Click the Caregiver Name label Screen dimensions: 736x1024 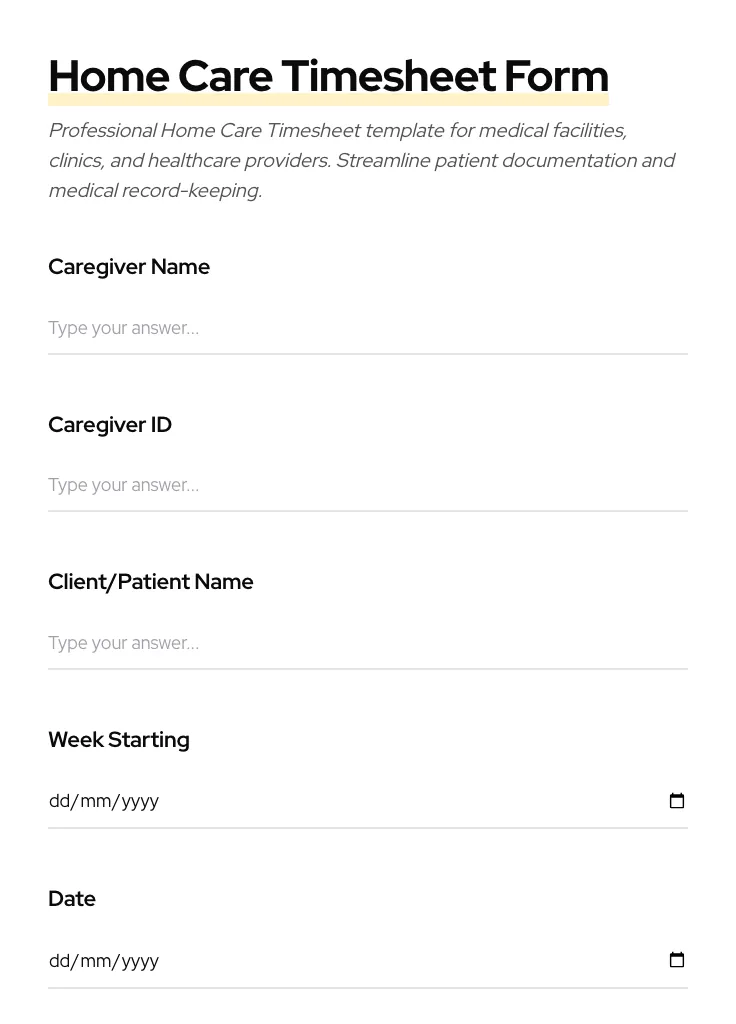[x=129, y=267]
